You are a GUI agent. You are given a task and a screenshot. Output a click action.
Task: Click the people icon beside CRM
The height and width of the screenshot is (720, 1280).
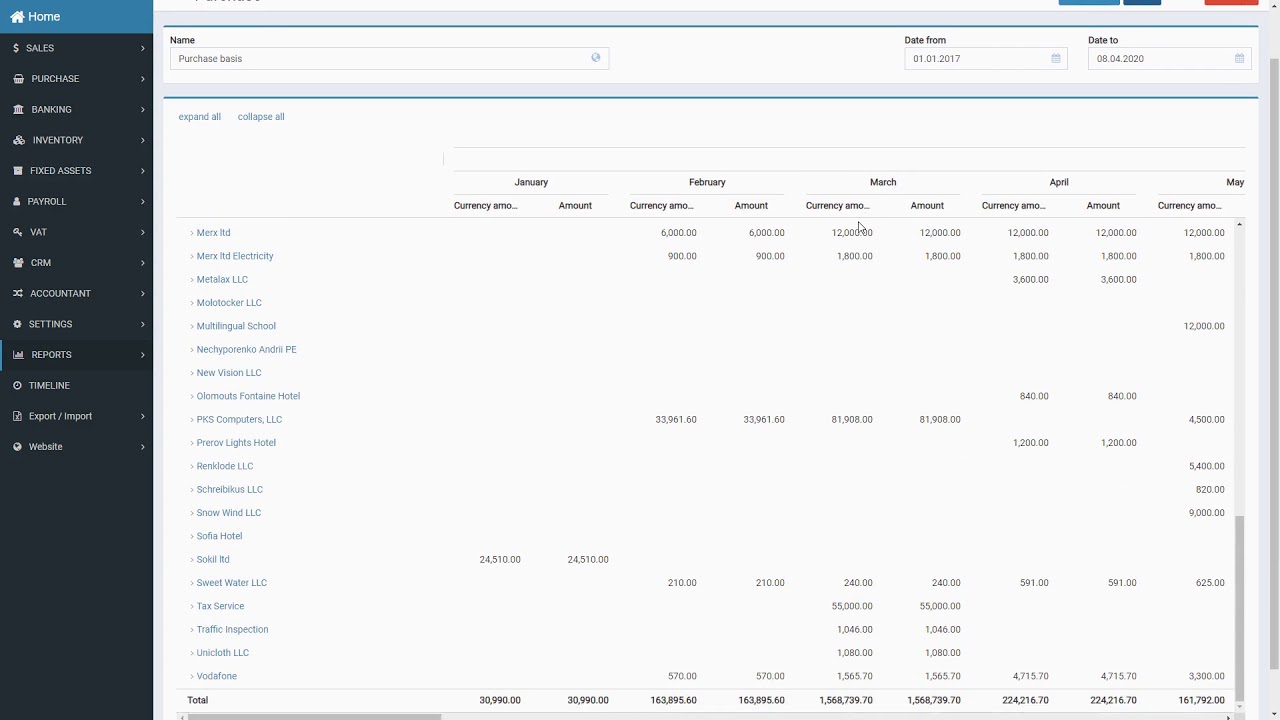(x=19, y=263)
